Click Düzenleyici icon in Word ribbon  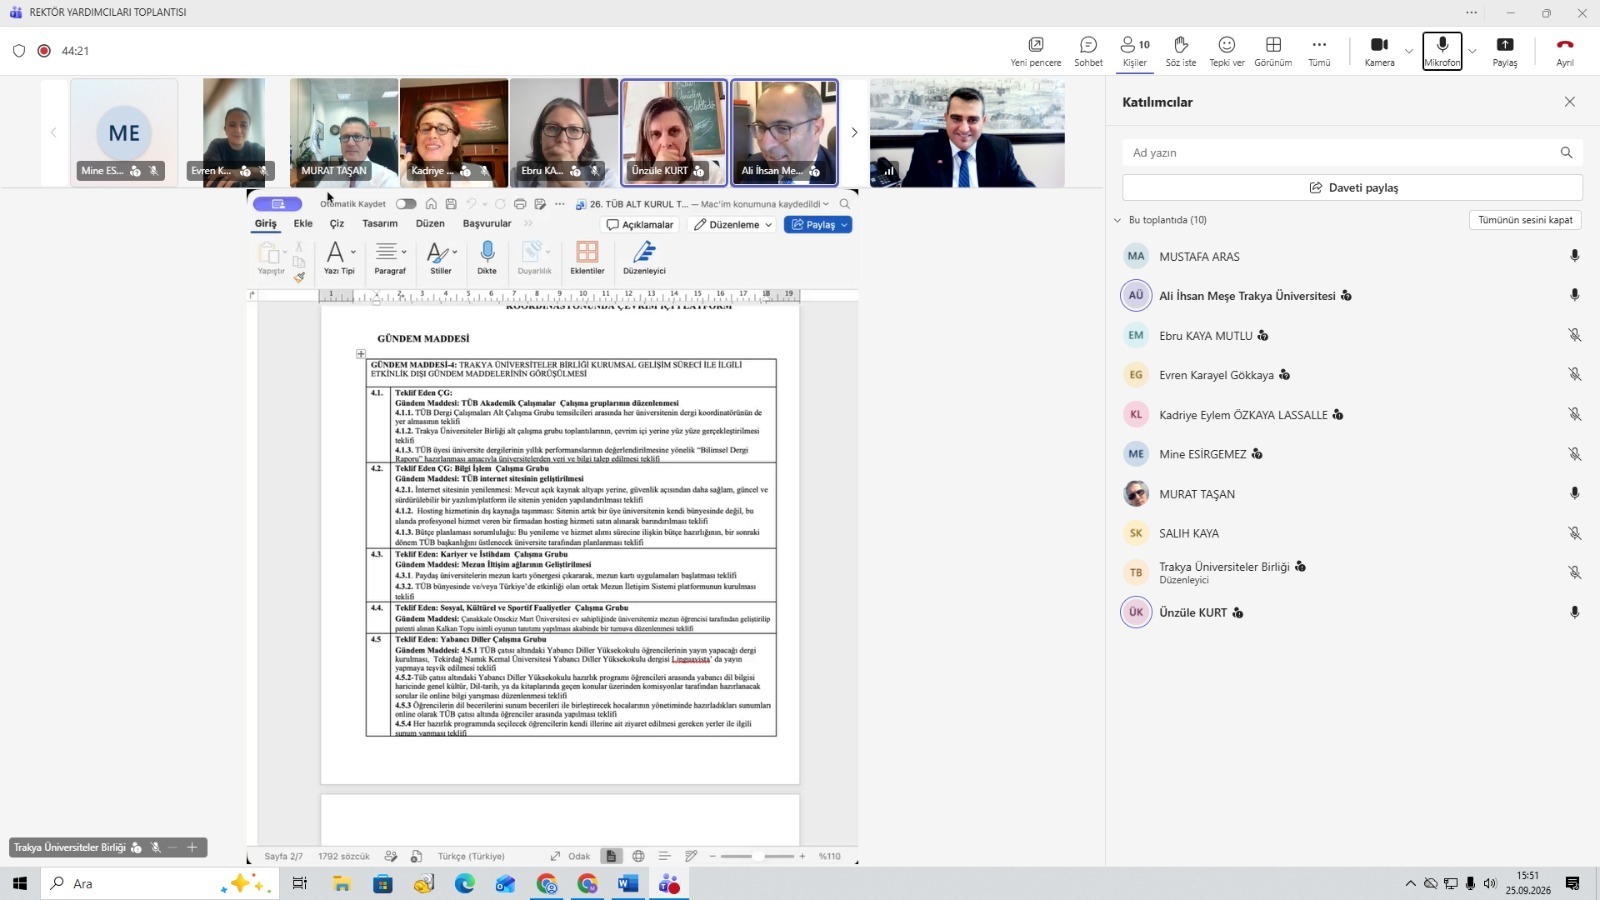coord(644,257)
